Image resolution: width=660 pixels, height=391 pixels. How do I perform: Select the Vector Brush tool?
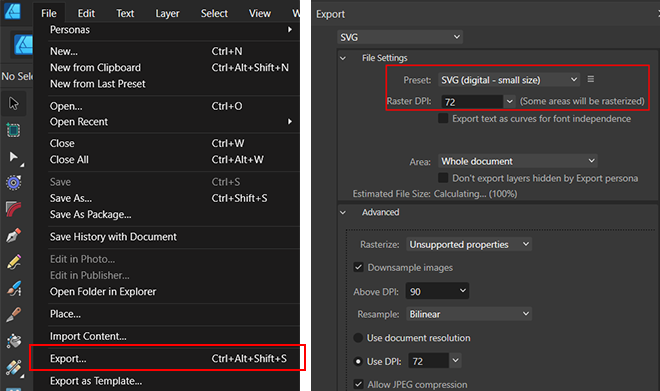[13, 288]
